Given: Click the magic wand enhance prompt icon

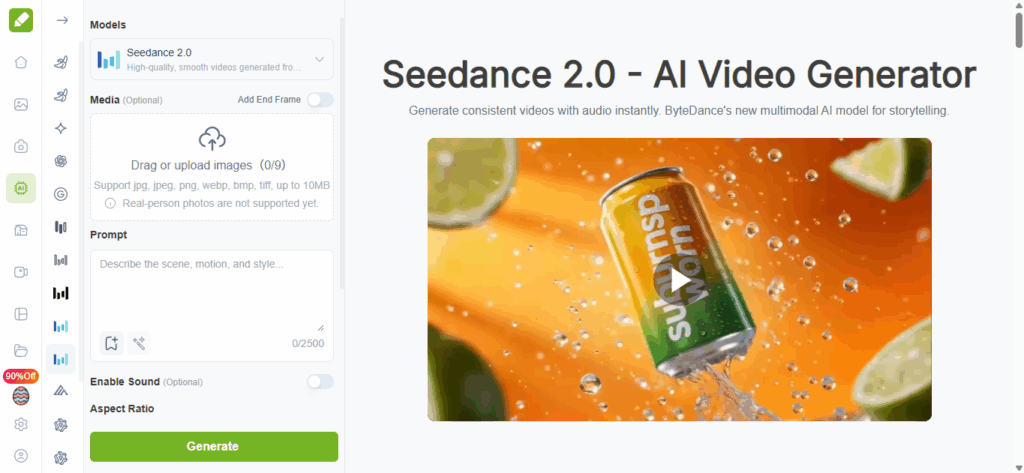Looking at the screenshot, I should pos(139,343).
